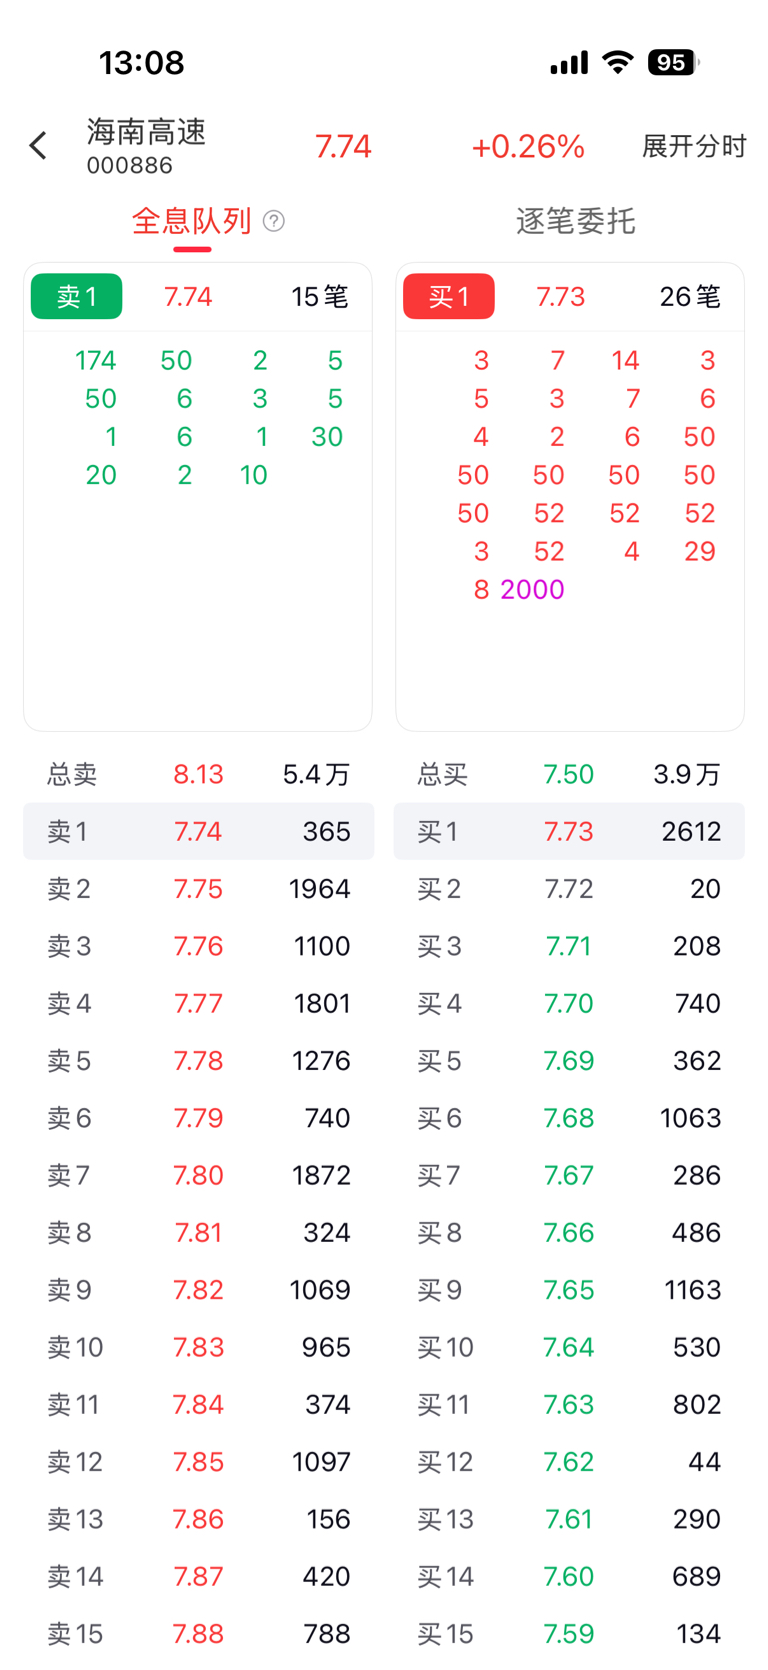Tap the purple 2000 order in buy queue
This screenshot has width=768, height=1670.
point(532,590)
